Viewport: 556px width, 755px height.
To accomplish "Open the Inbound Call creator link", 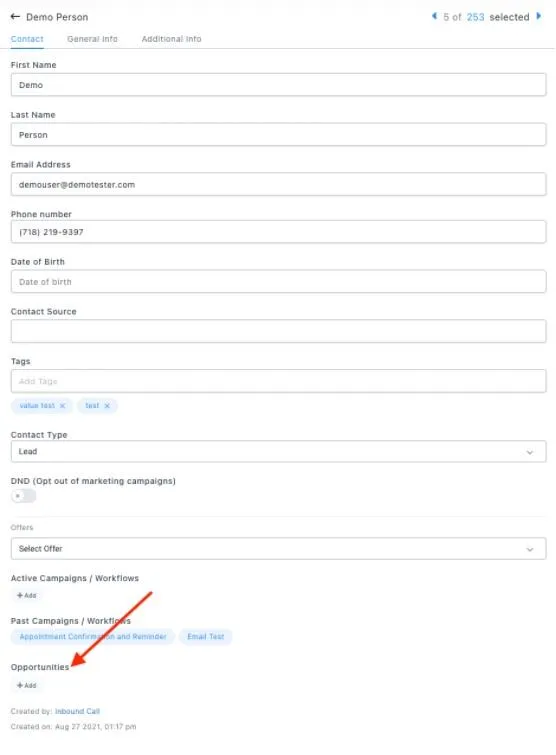I will tap(77, 711).
